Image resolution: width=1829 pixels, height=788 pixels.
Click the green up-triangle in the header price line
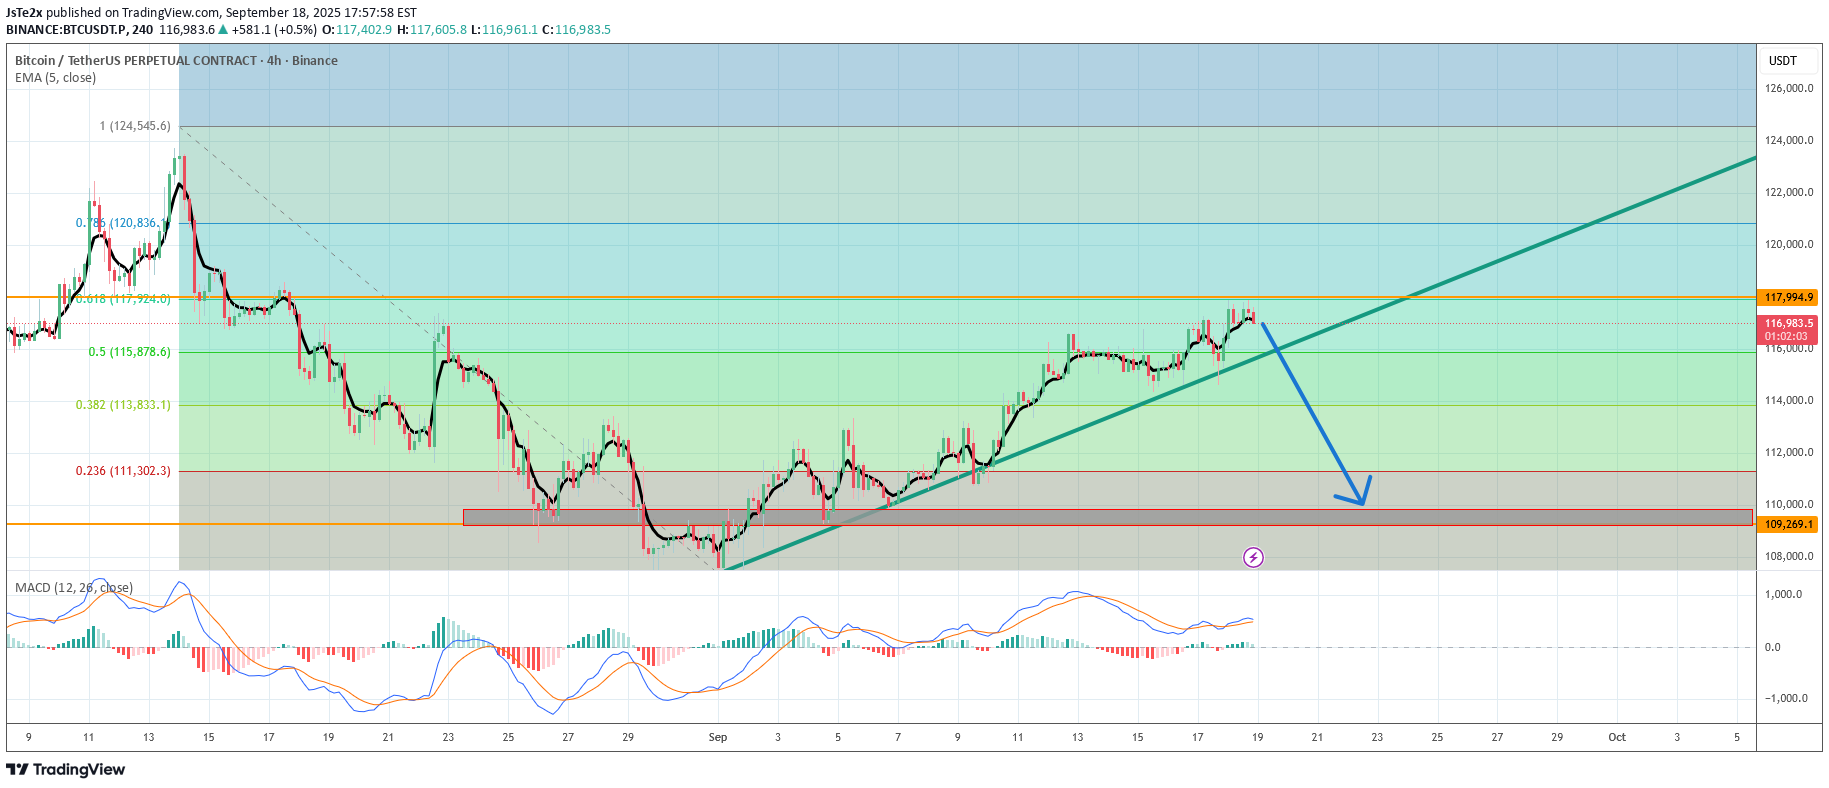pos(221,30)
